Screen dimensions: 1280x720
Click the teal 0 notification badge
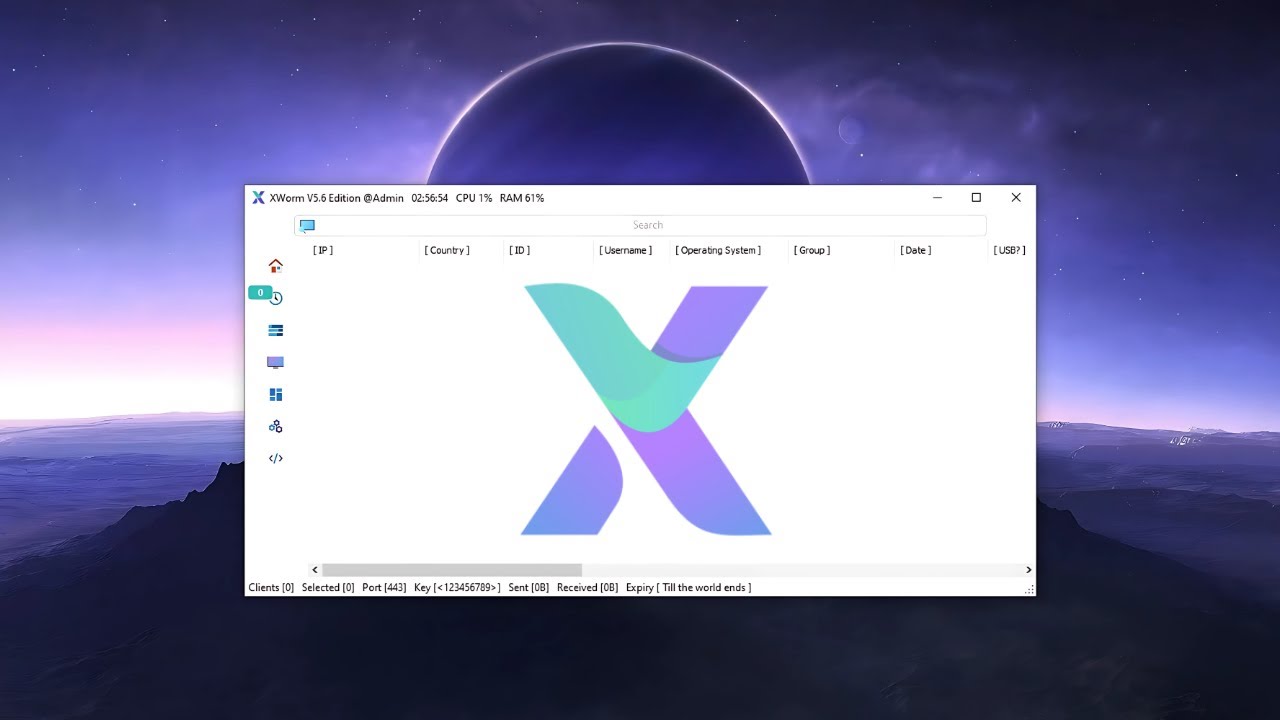pyautogui.click(x=260, y=292)
